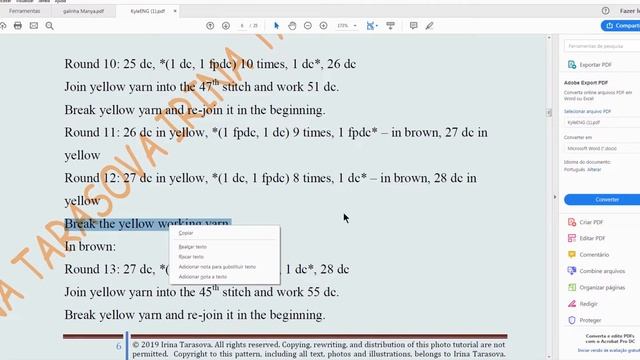This screenshot has height=360, width=640.
Task: Open Exportar PDF tool
Action: 590,64
